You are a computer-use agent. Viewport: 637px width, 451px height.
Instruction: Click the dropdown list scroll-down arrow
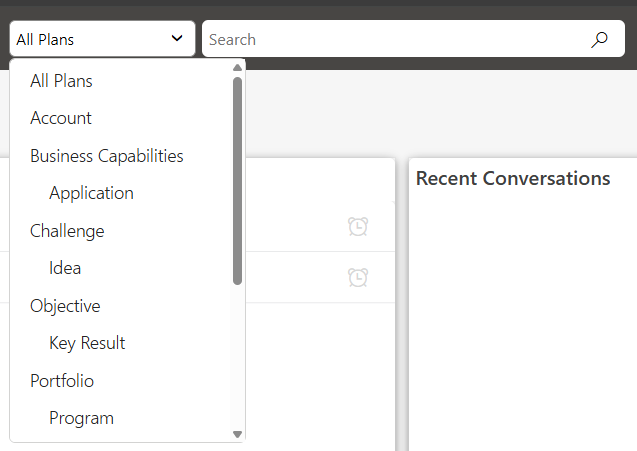tap(238, 434)
